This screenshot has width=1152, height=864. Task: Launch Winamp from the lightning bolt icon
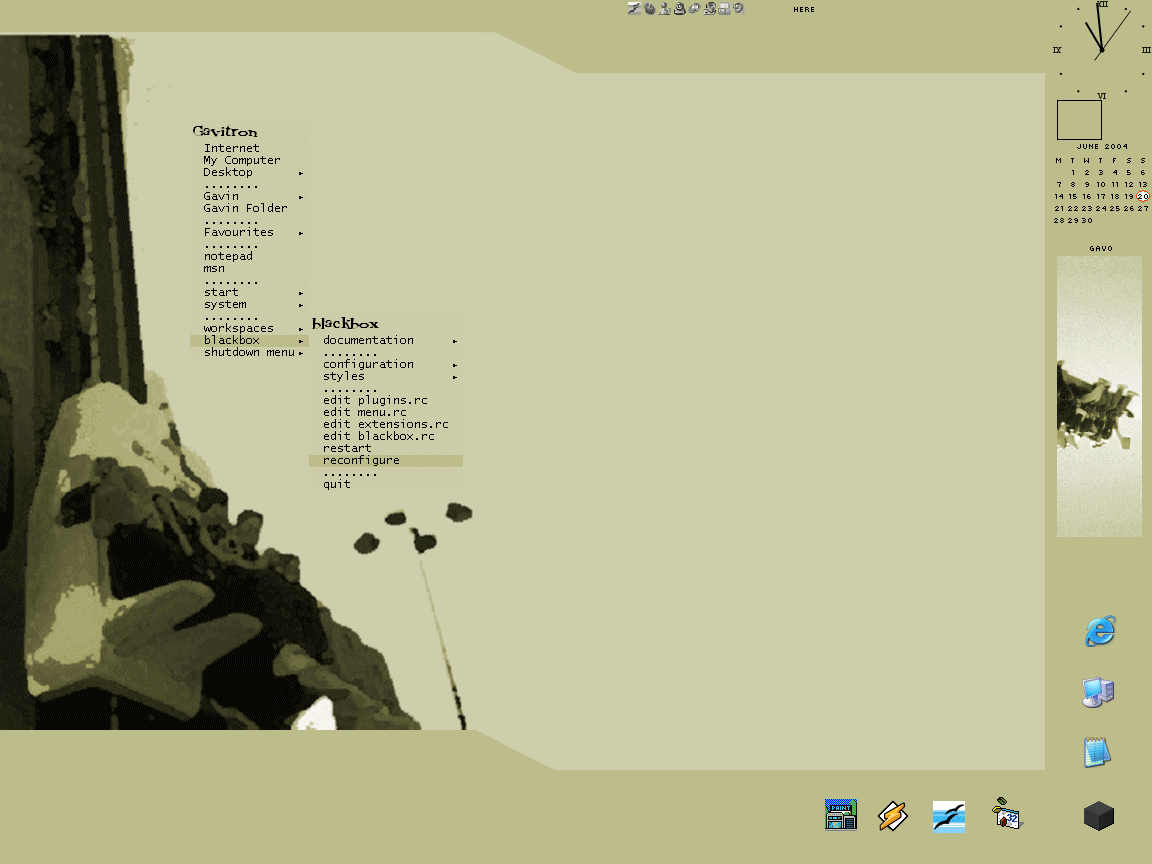892,816
